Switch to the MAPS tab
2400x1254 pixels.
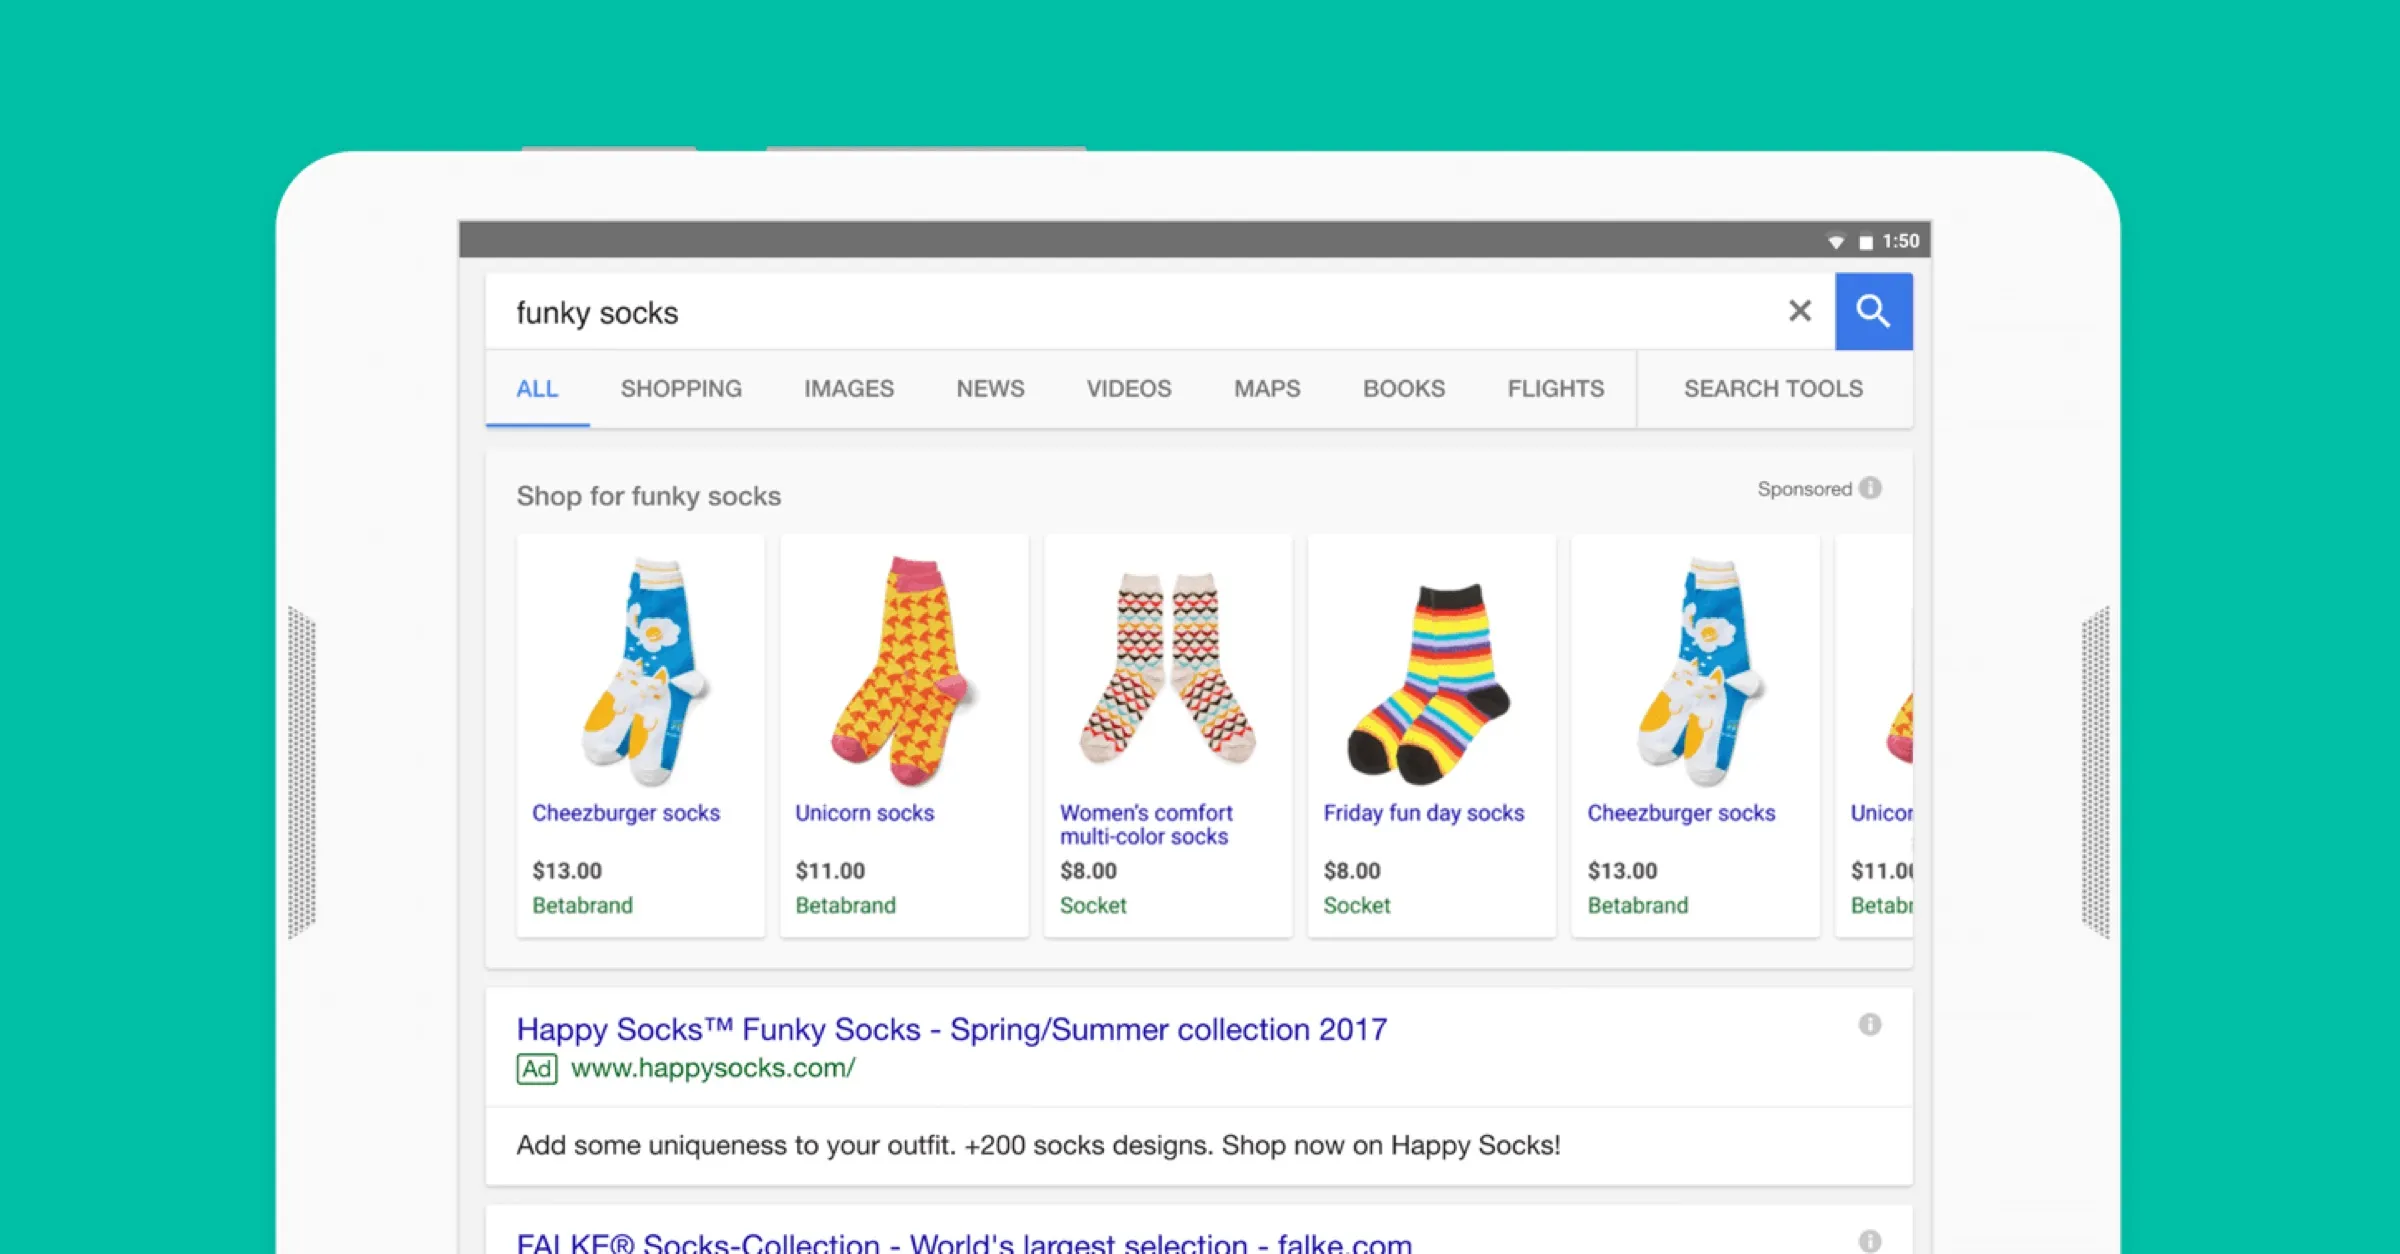pos(1266,389)
